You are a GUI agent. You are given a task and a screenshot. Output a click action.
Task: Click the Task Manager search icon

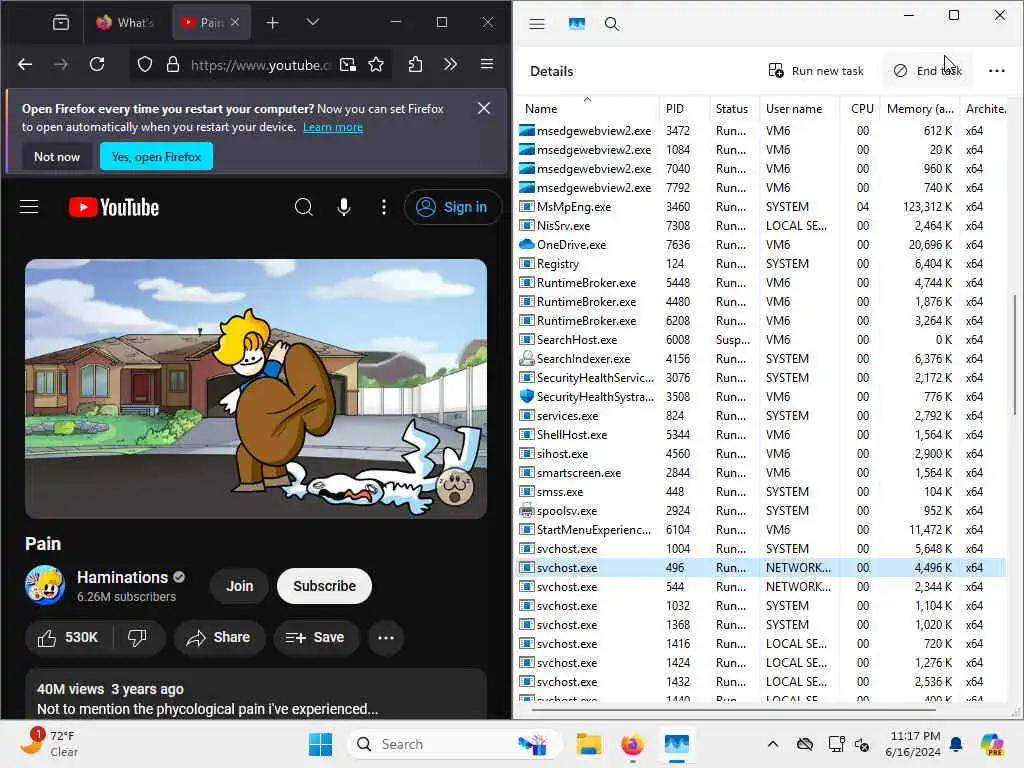(611, 24)
